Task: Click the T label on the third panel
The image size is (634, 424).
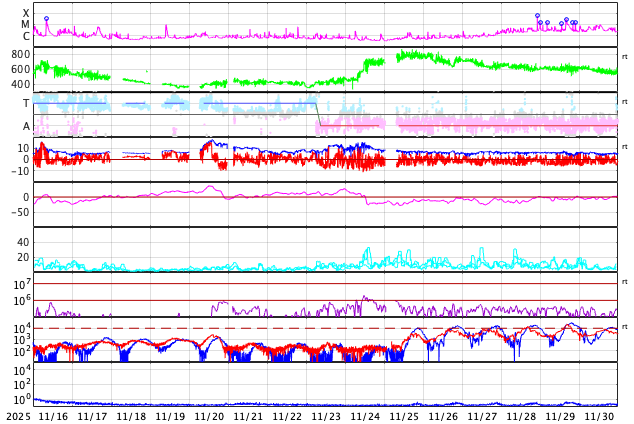Action: [x=26, y=103]
